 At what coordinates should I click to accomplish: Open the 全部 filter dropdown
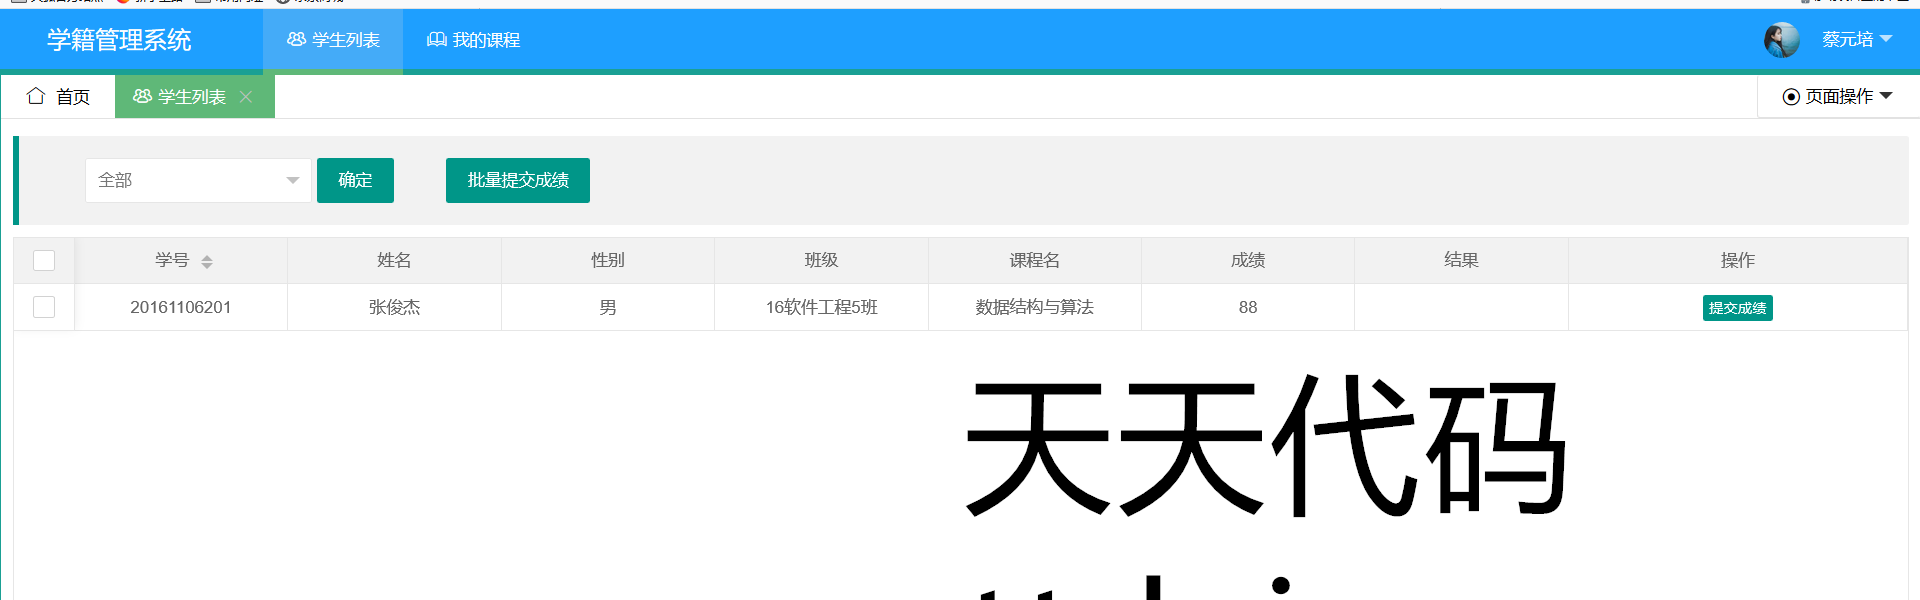pyautogui.click(x=198, y=180)
